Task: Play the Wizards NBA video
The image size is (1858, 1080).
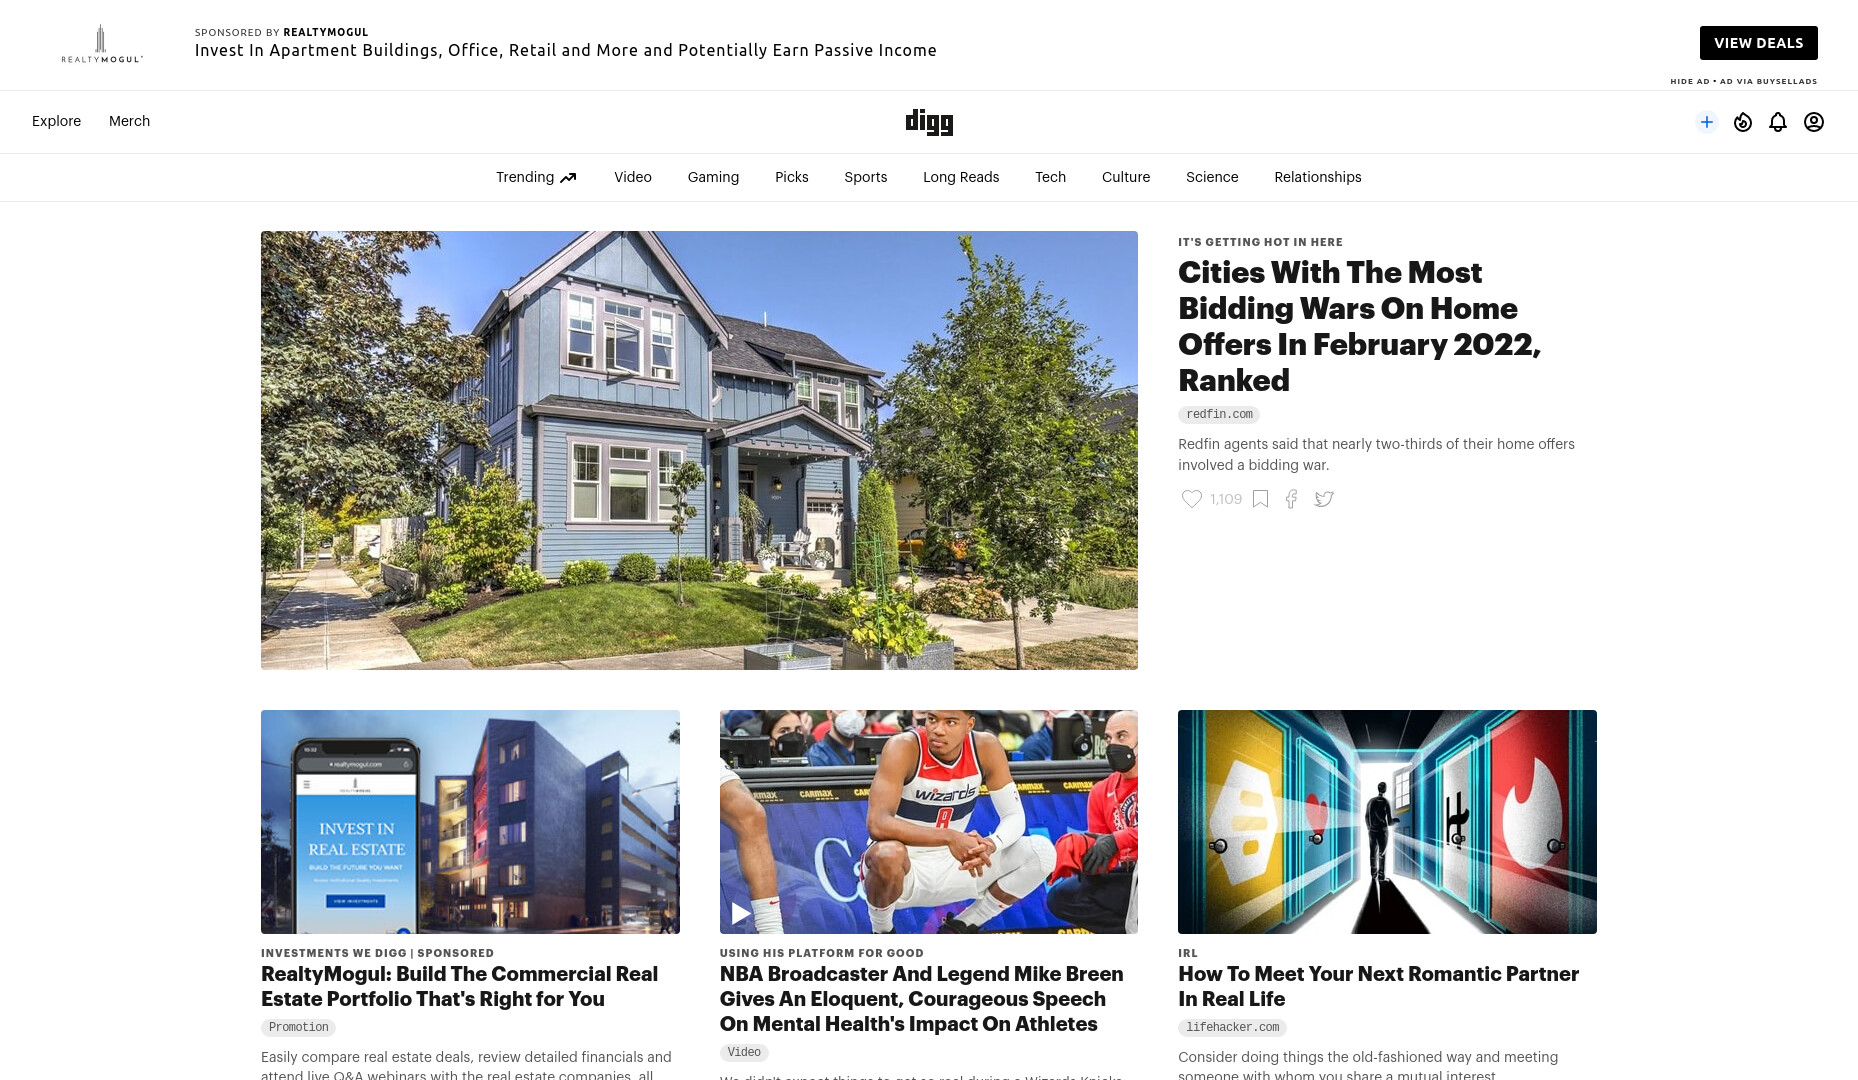Action: point(741,913)
